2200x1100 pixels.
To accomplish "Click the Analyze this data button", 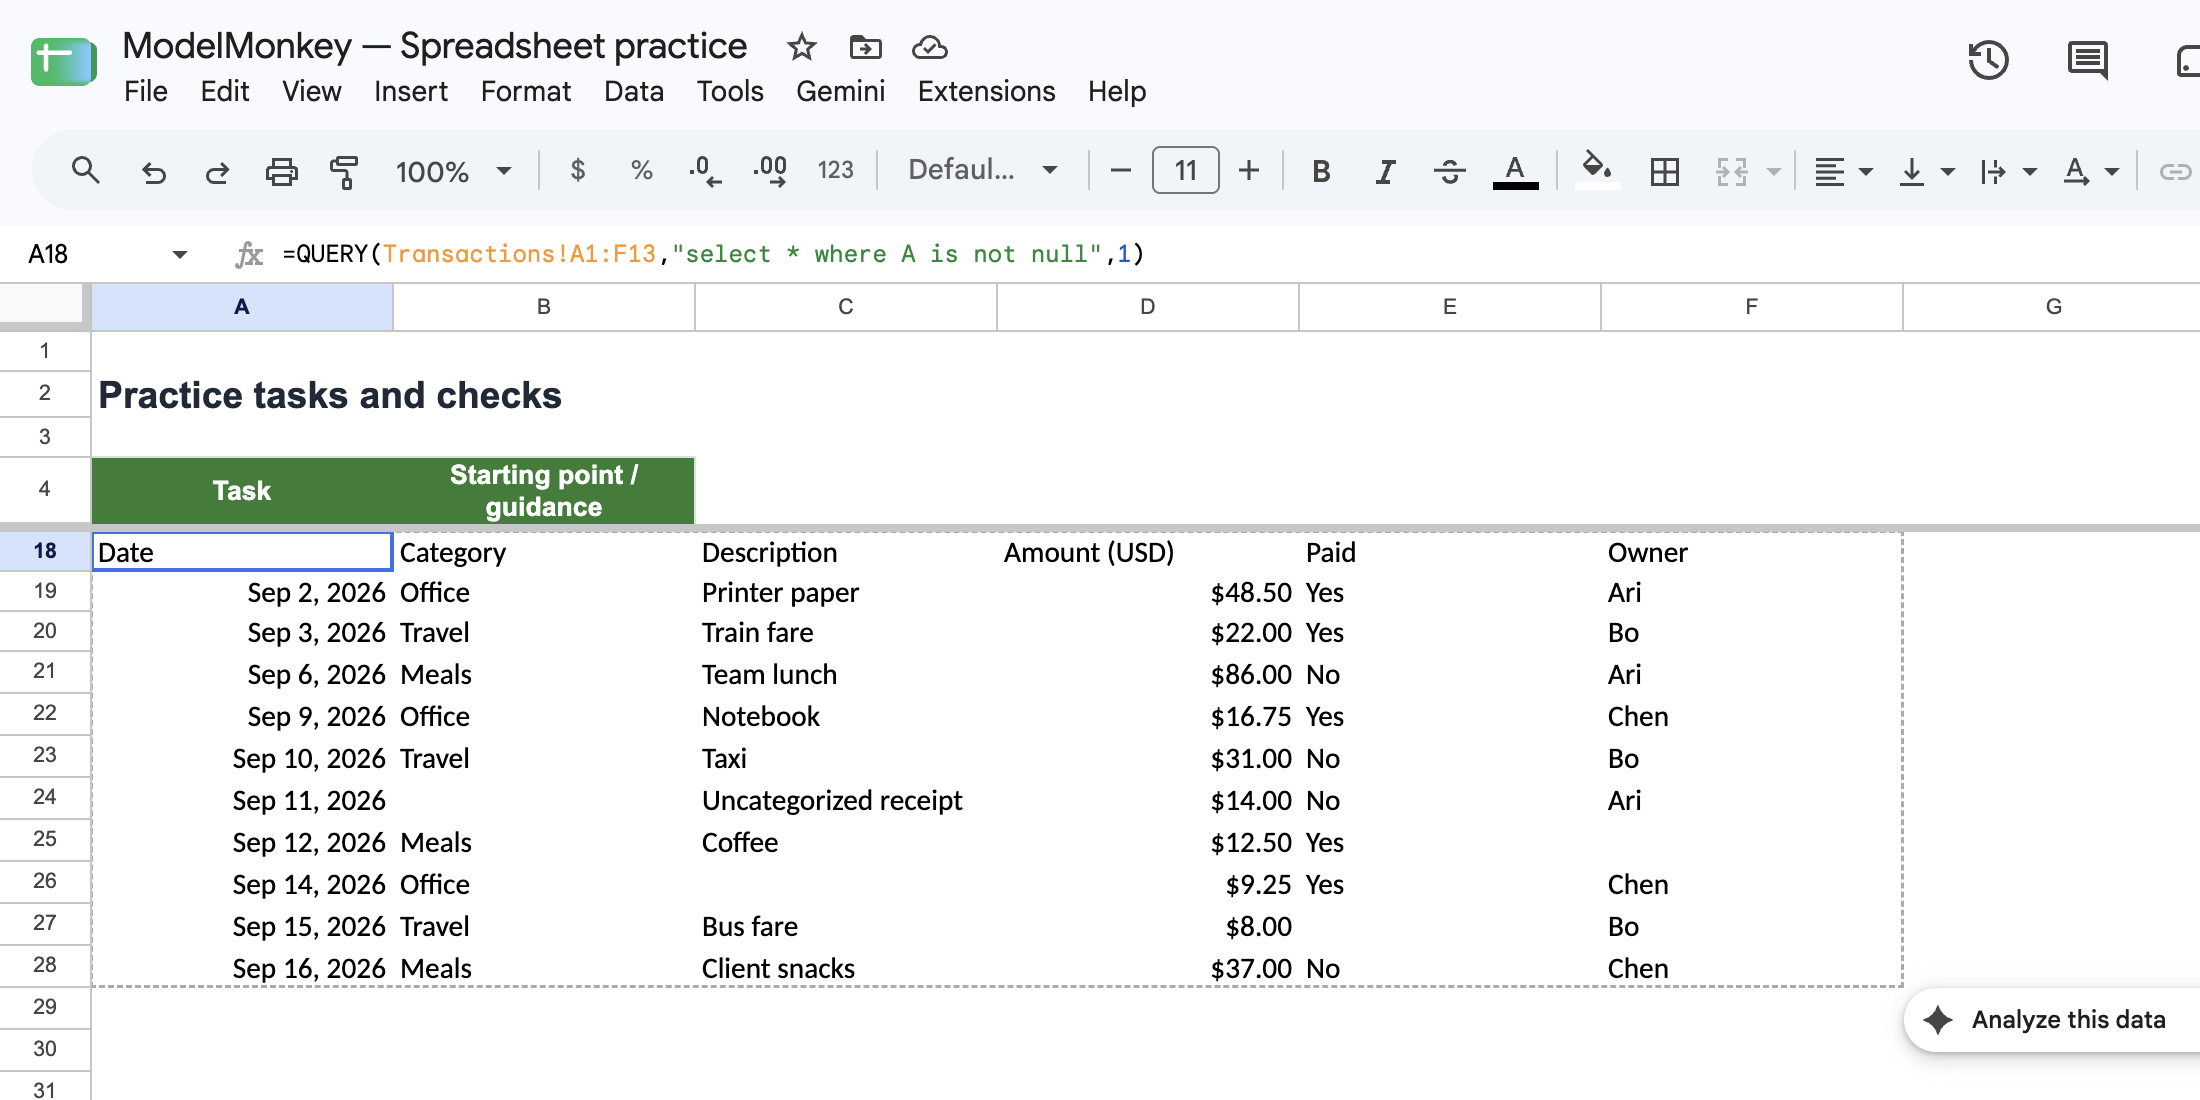I will pos(2050,1020).
